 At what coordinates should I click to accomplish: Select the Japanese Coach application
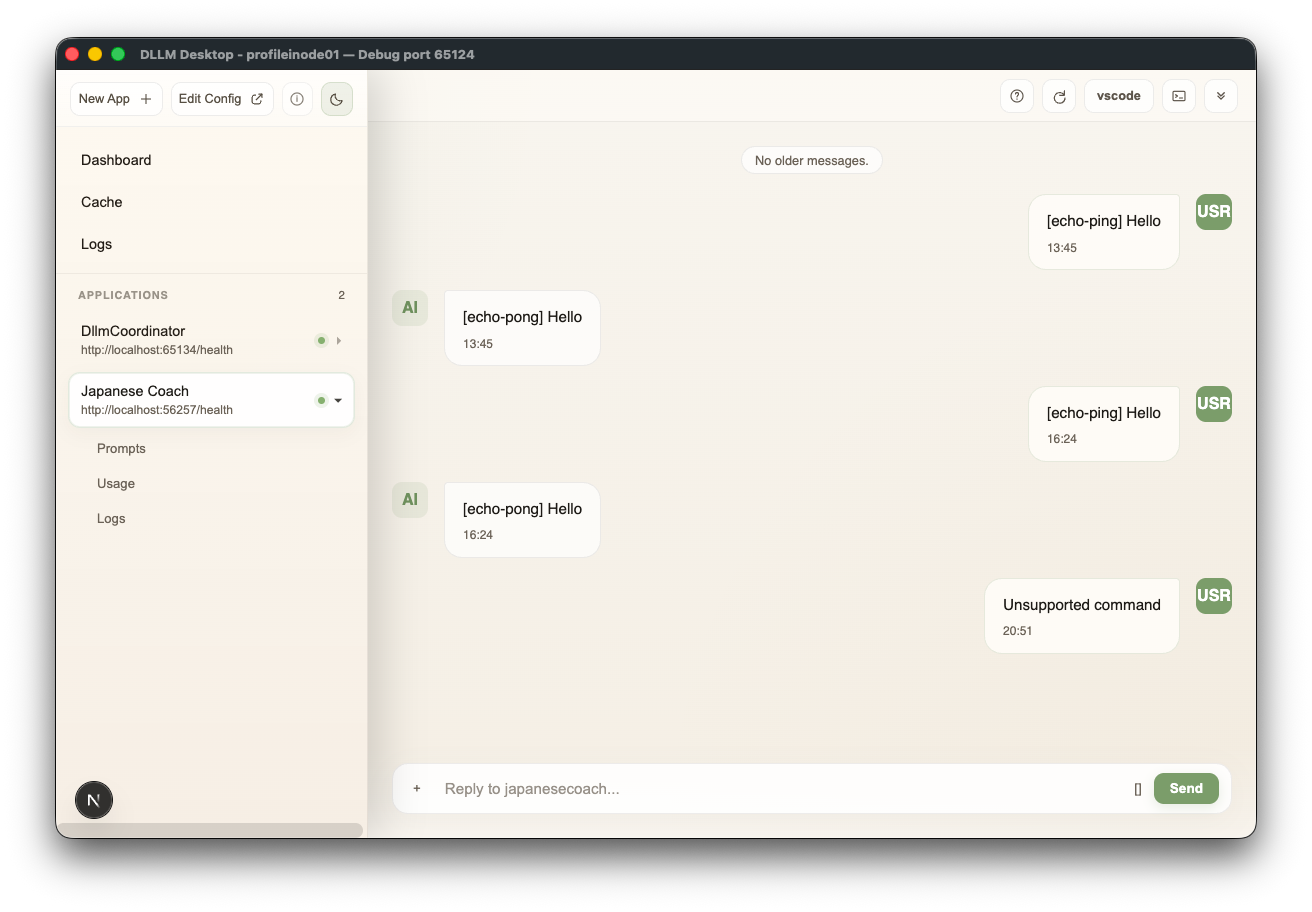211,400
